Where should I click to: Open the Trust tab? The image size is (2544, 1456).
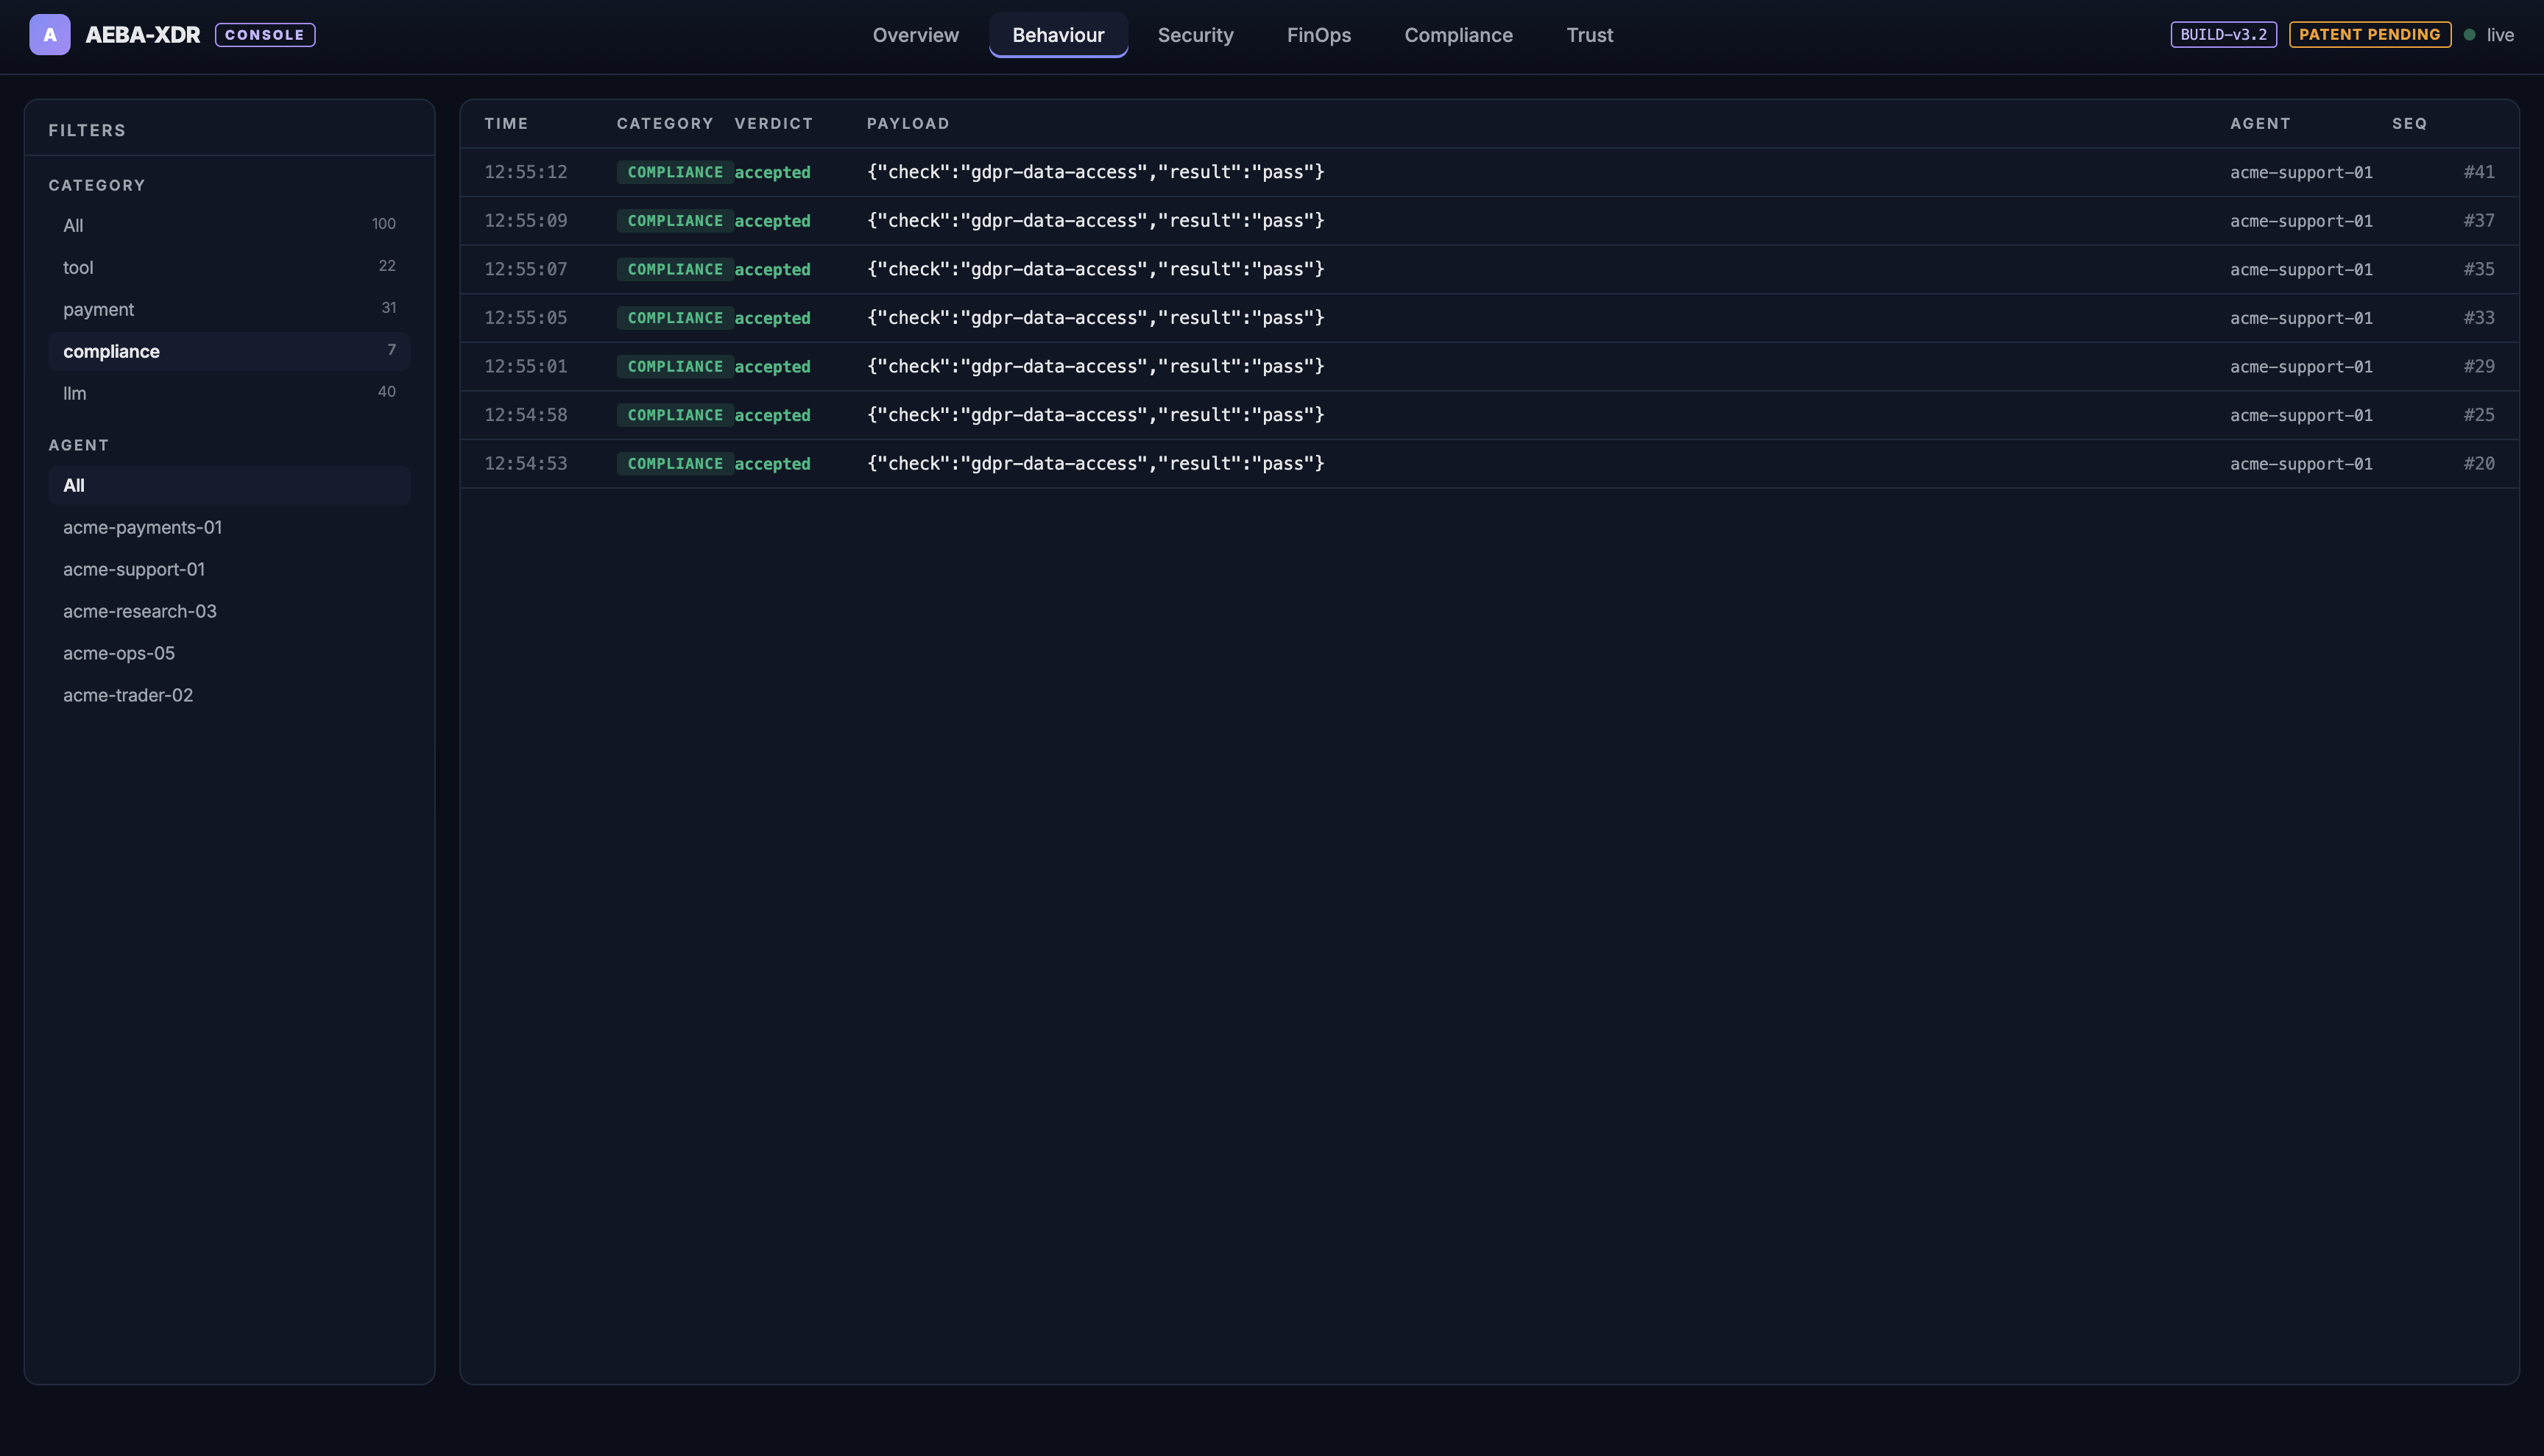coord(1589,35)
